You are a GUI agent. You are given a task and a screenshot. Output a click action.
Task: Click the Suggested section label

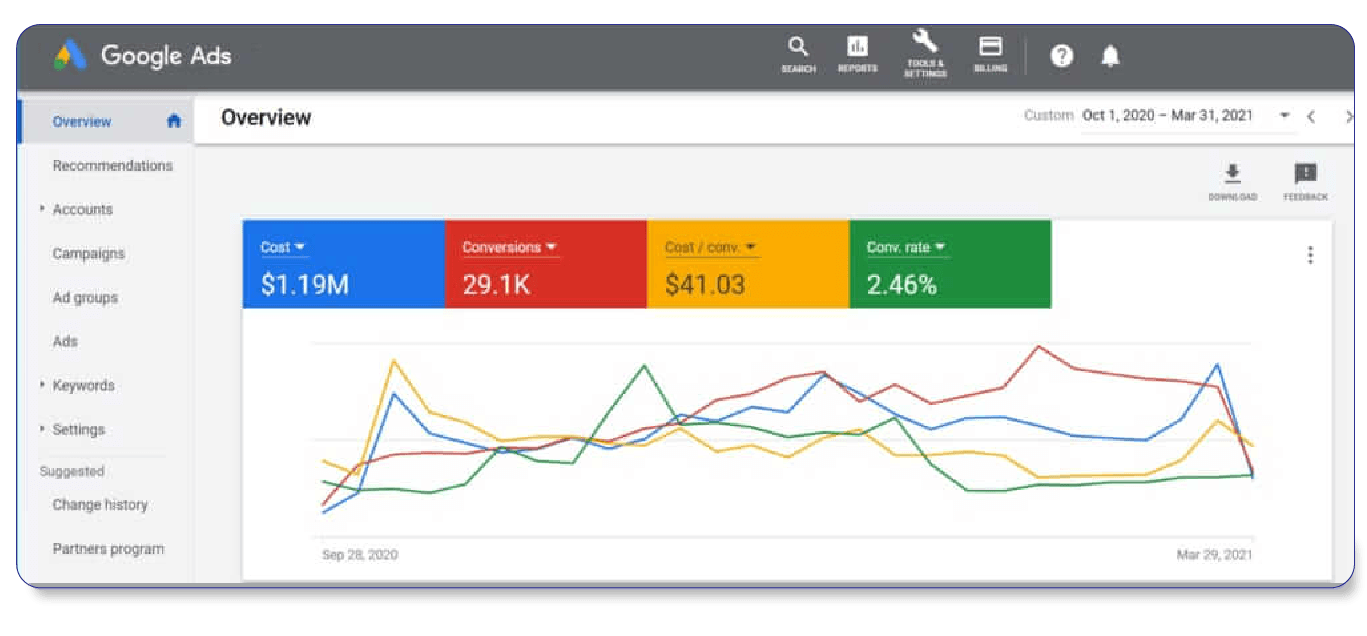(x=72, y=471)
